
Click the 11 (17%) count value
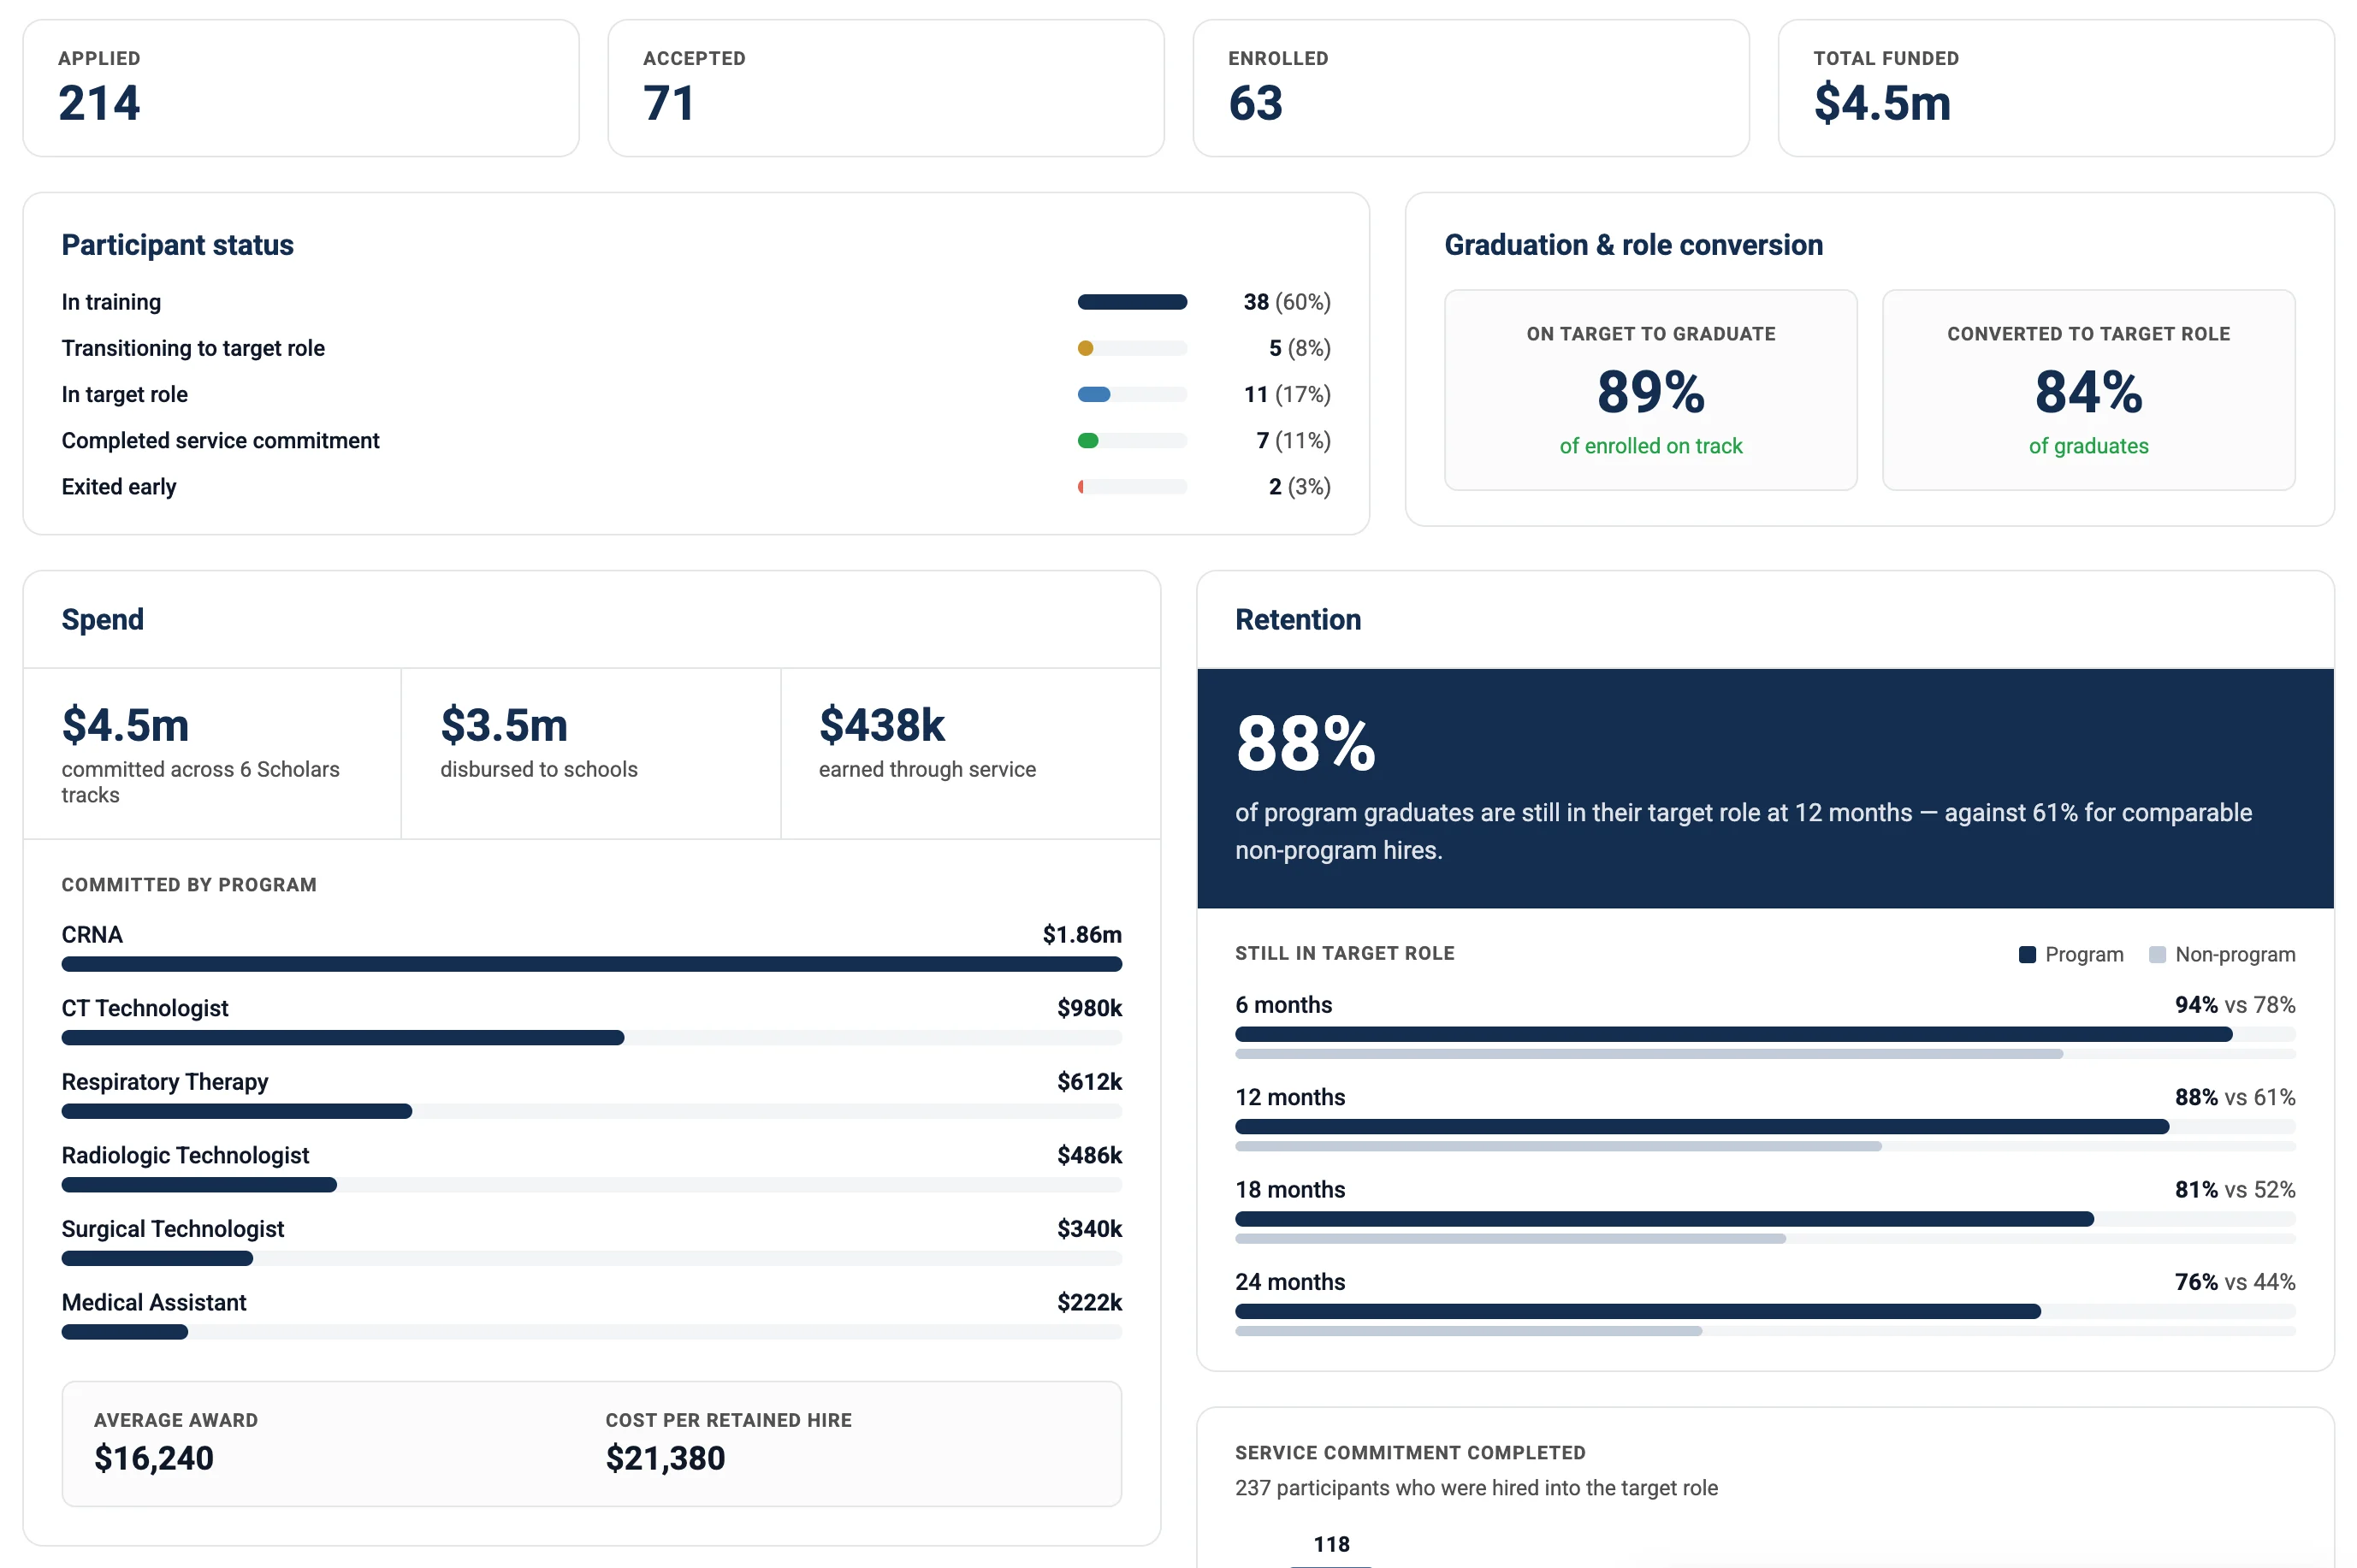[x=1287, y=394]
